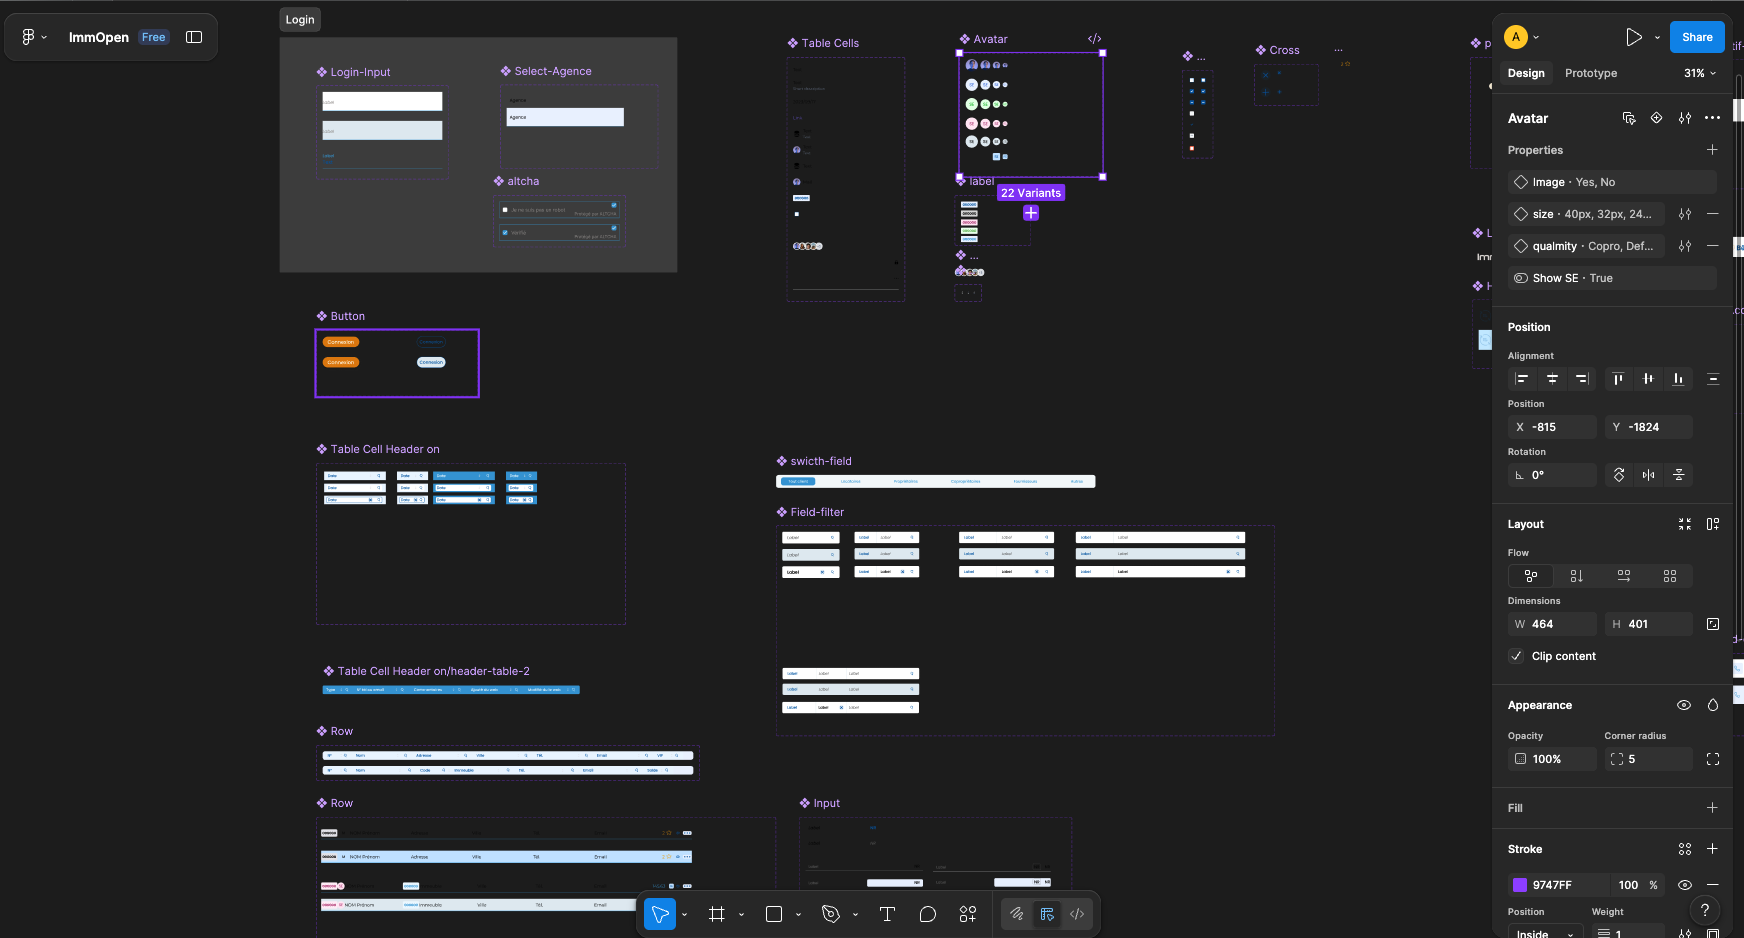Switch to Dev Mode in toolbar
Viewport: 1744px width, 938px height.
pos(1077,914)
